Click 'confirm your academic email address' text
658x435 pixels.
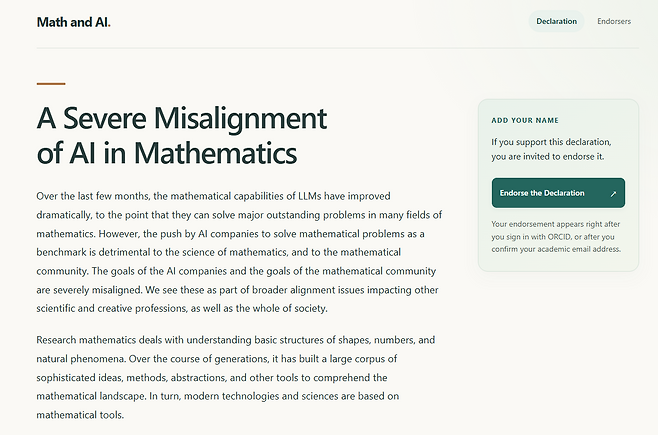556,249
